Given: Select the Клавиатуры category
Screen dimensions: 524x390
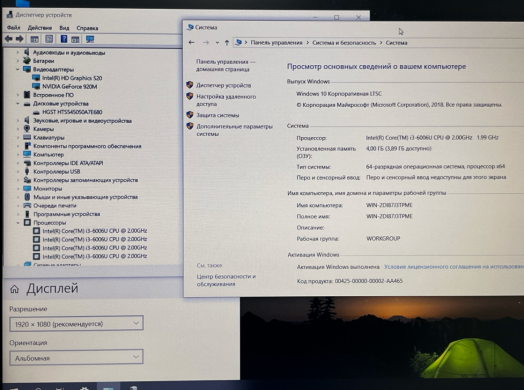Looking at the screenshot, I should (49, 137).
